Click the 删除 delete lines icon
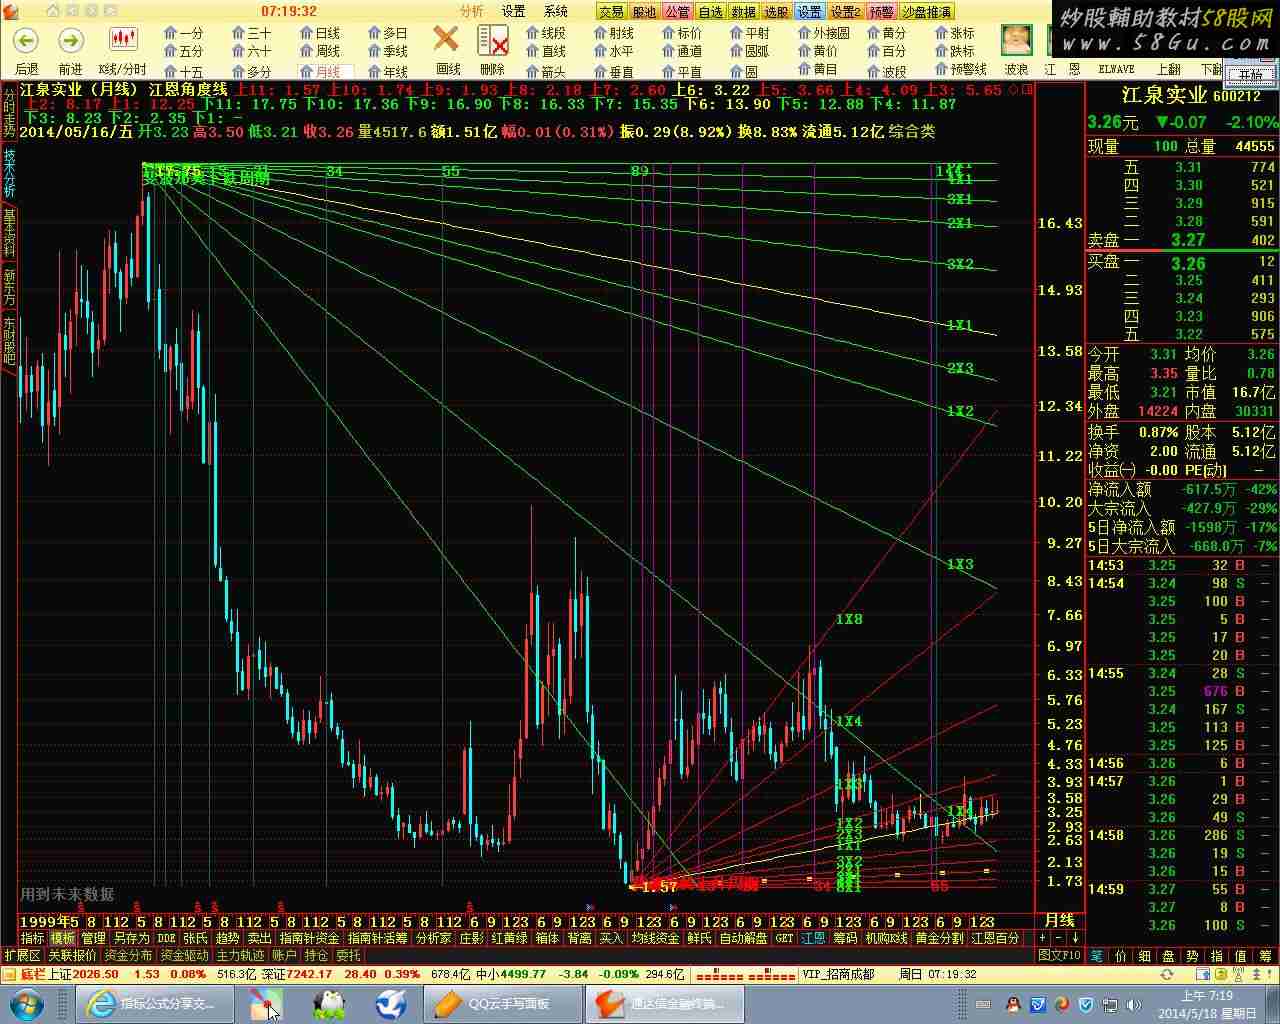 [492, 41]
